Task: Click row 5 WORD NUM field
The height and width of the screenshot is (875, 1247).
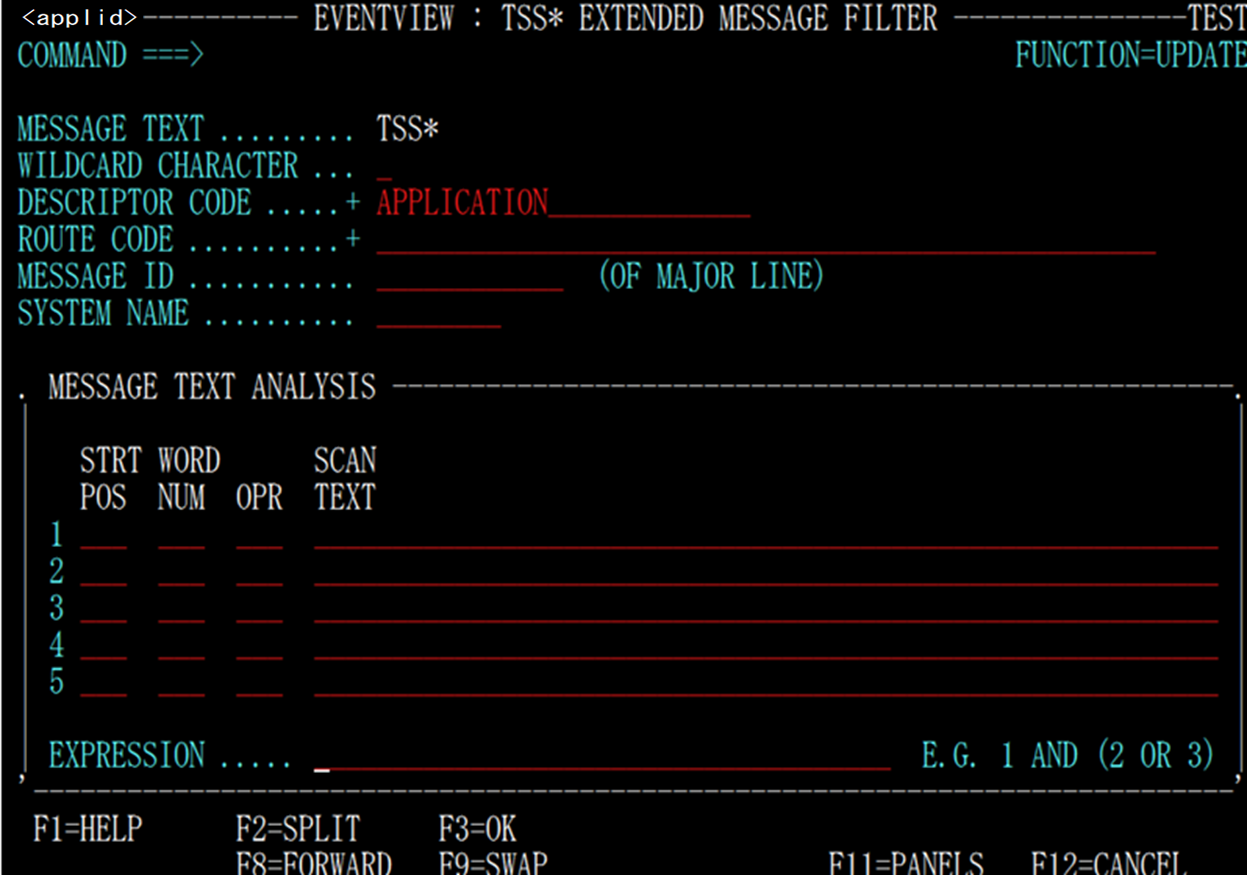Action: (181, 682)
